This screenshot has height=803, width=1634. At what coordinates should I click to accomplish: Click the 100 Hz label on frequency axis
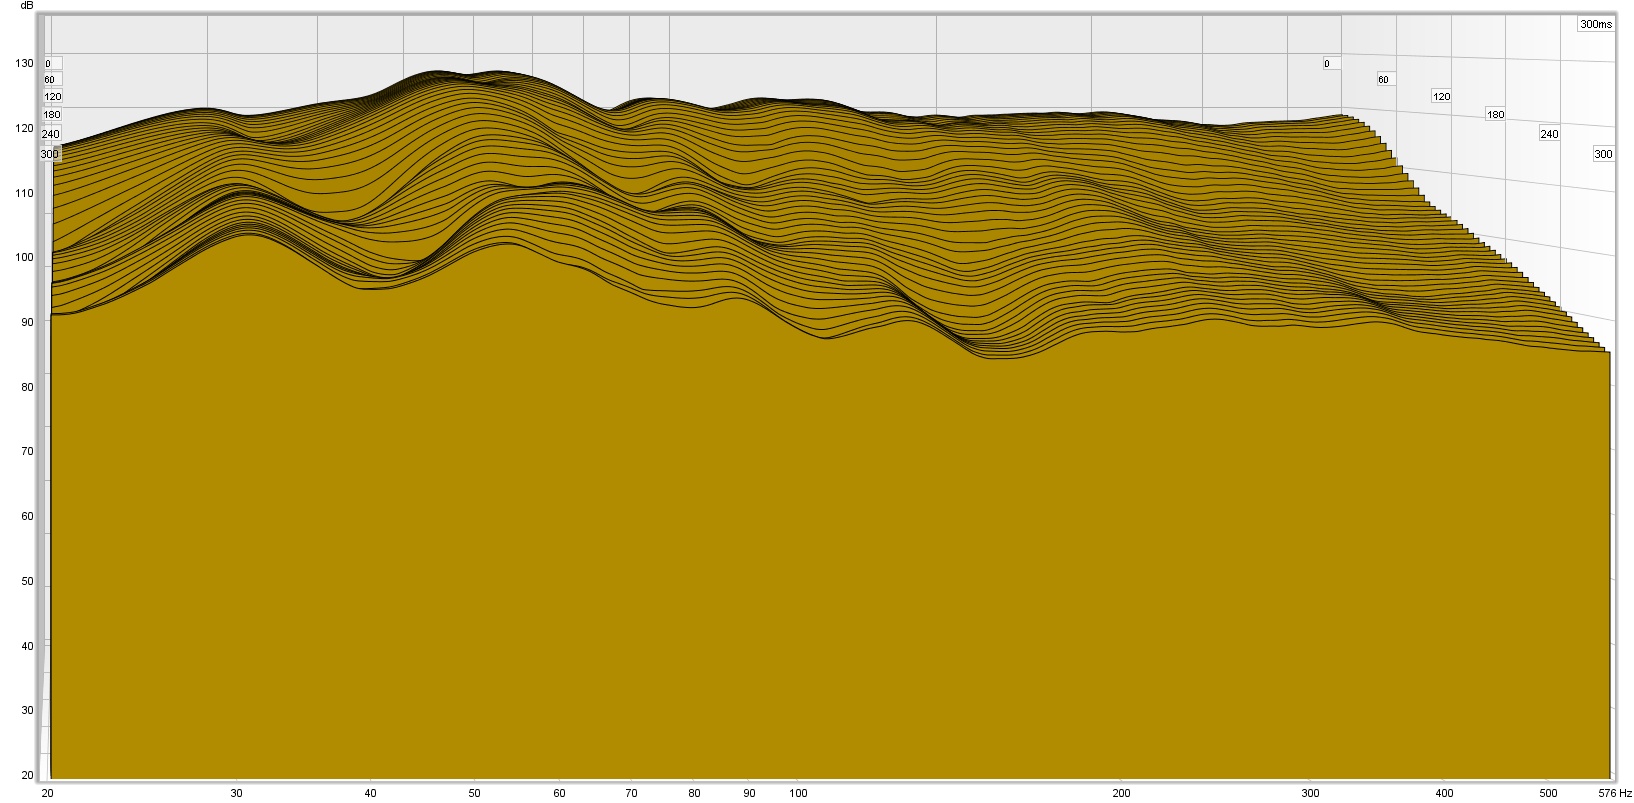(x=798, y=793)
